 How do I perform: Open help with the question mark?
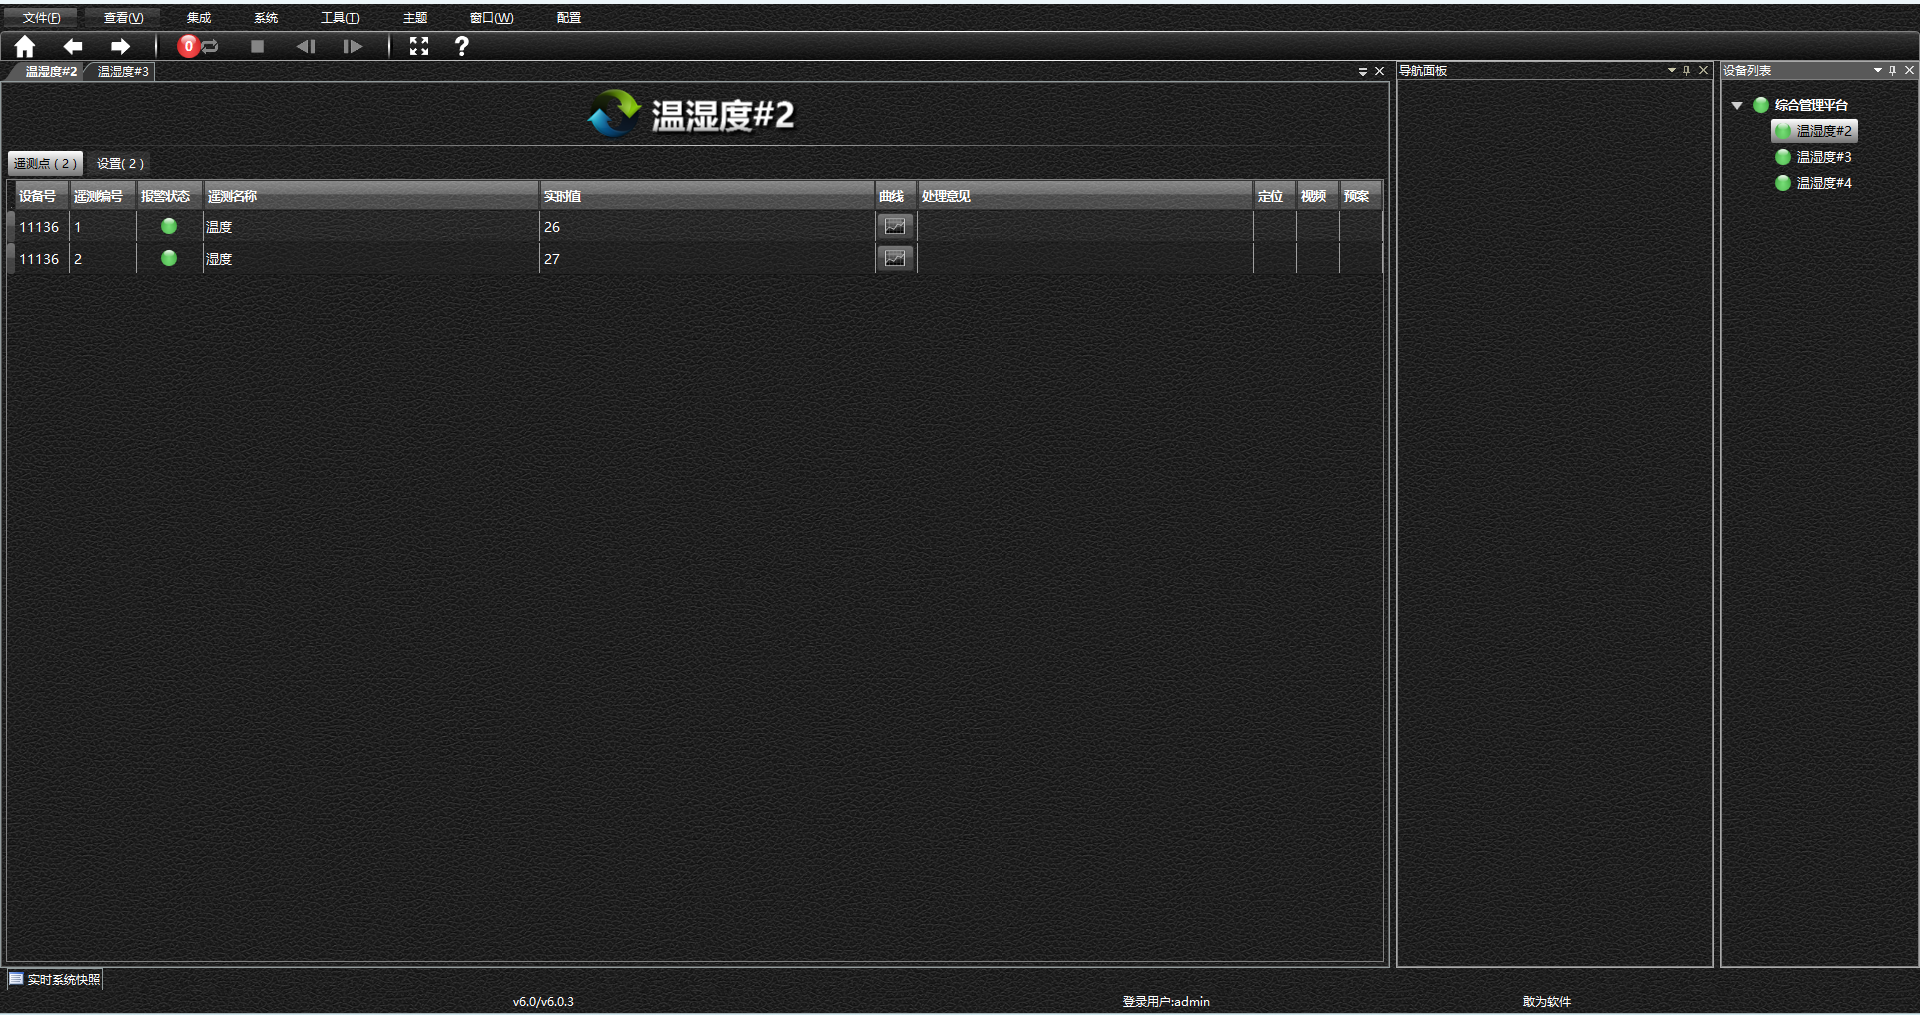click(461, 46)
